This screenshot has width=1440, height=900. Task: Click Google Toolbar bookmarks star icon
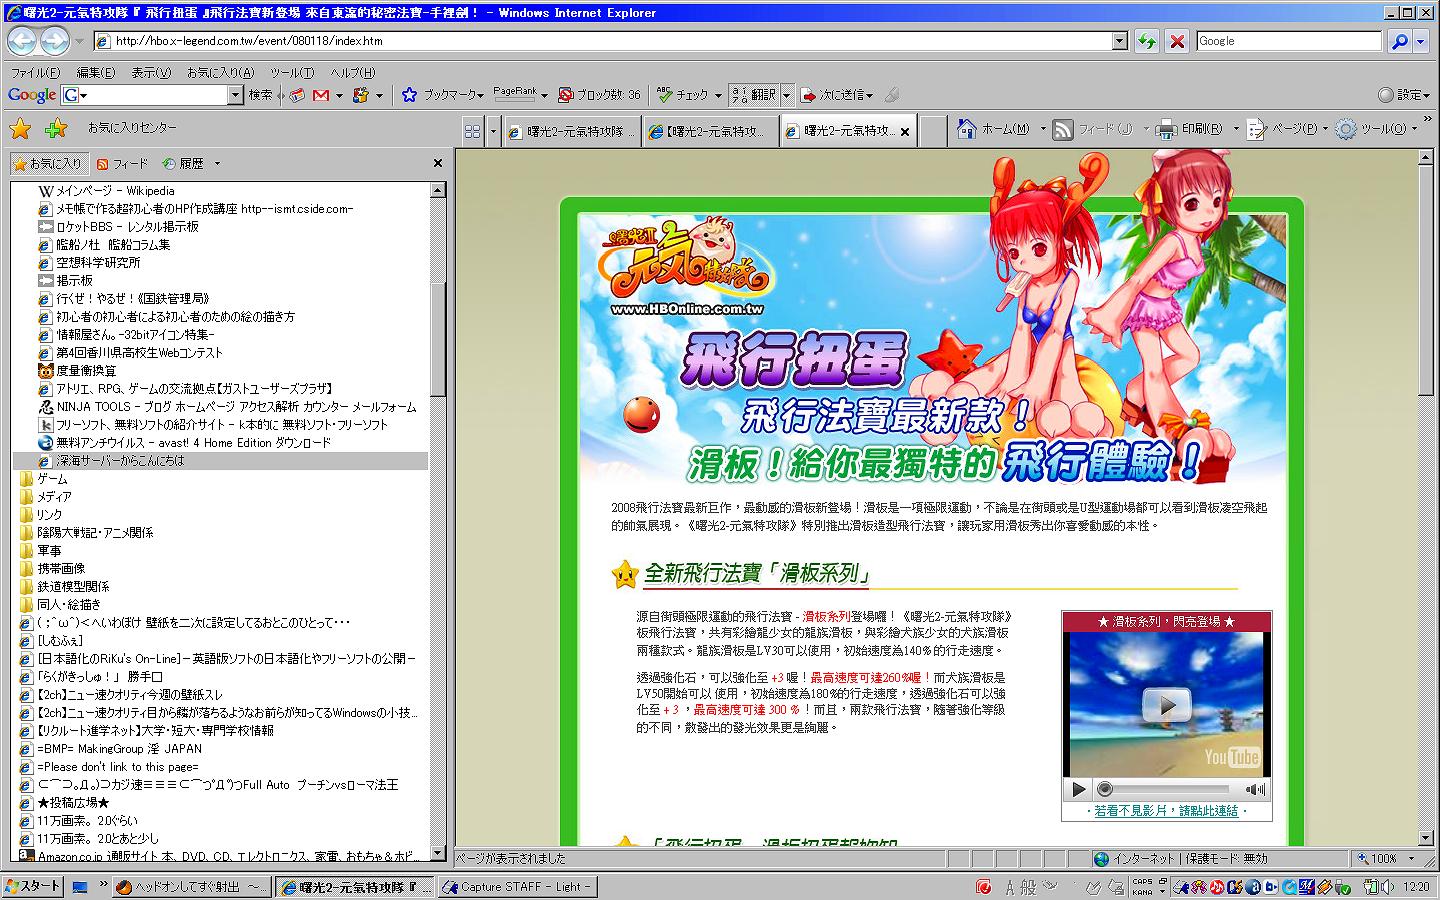click(x=409, y=95)
